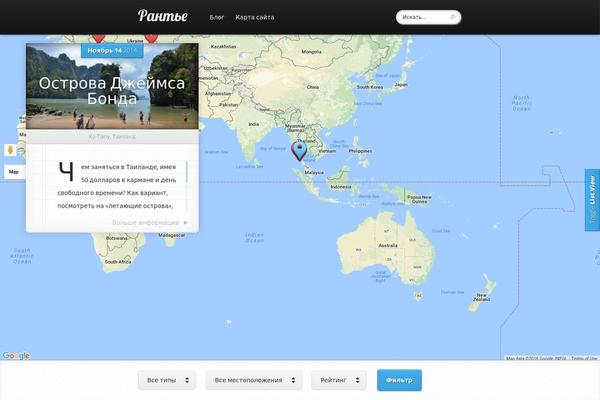Click the Madagascar label on the map
Image resolution: width=600 pixels, height=400 pixels.
[171, 235]
